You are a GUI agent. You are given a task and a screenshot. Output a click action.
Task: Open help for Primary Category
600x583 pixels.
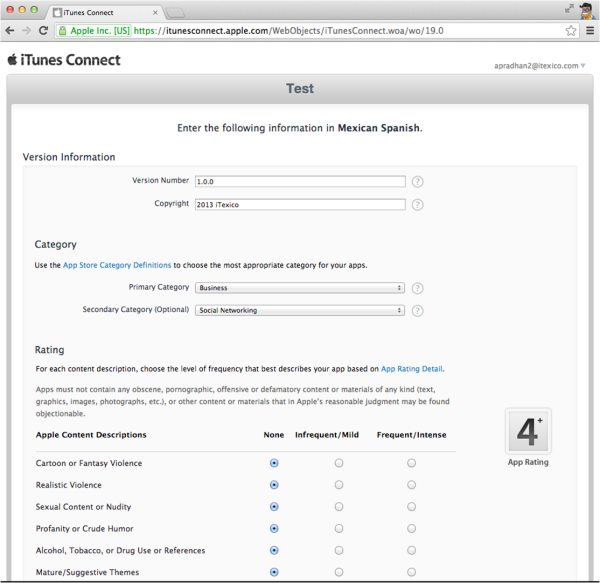[x=417, y=288]
